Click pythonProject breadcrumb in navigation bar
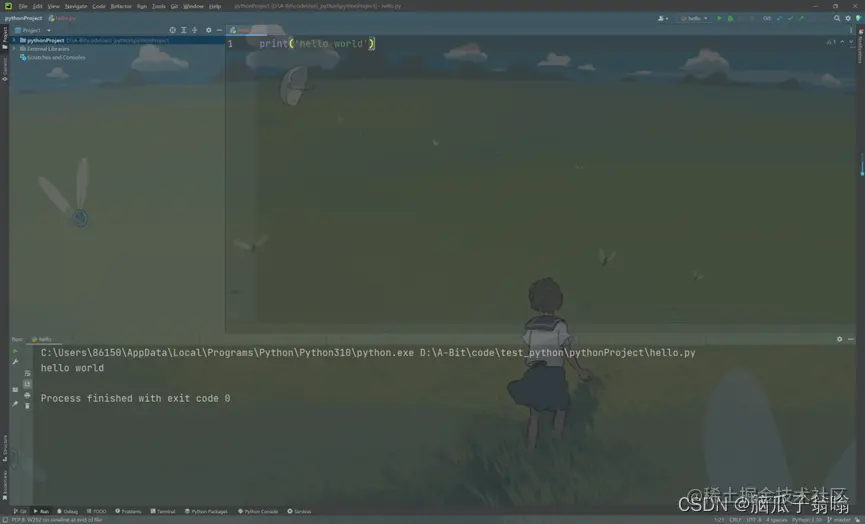Viewport: 865px width, 524px height. click(23, 18)
